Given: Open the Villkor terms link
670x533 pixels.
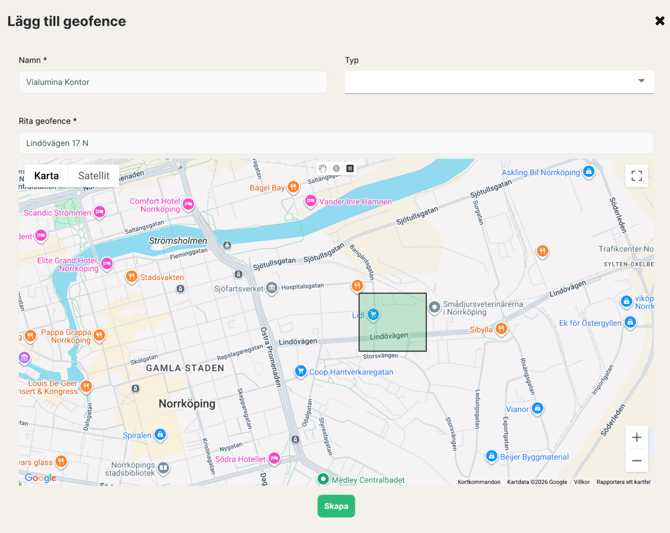Looking at the screenshot, I should [x=581, y=482].
